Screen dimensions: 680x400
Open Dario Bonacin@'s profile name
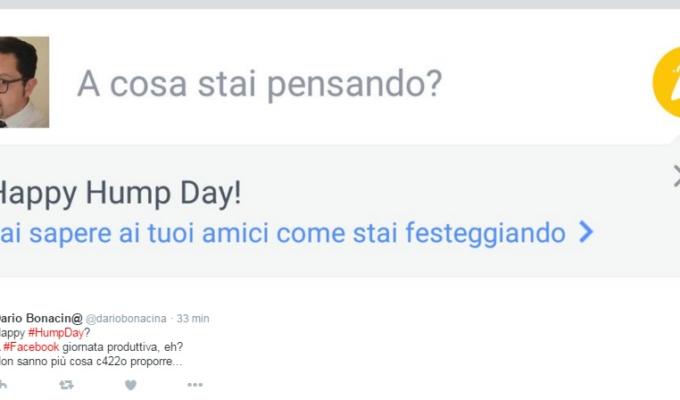41,318
